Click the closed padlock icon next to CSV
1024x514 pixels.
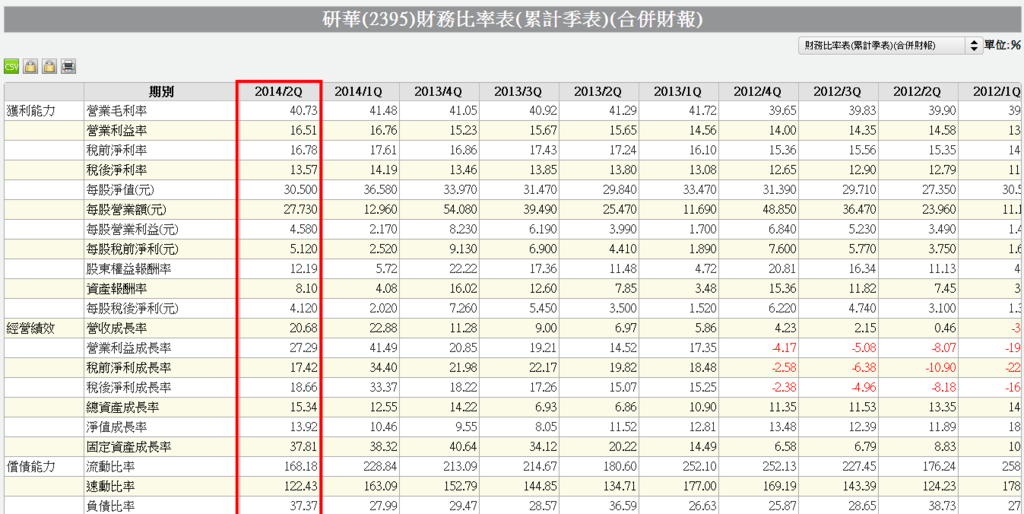point(30,67)
